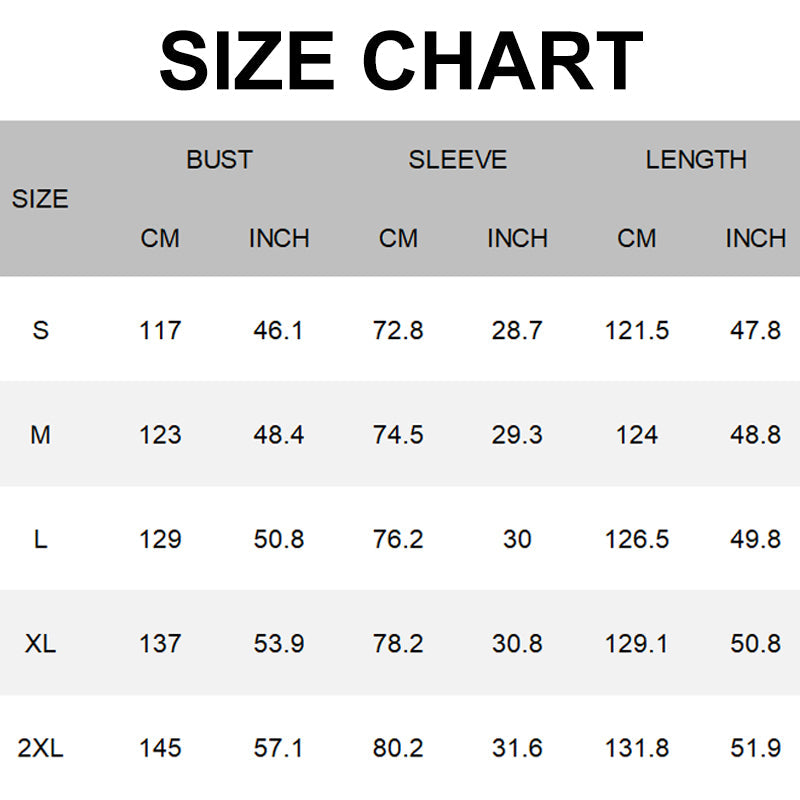
Task: Click the 2XL size row label
Action: (40, 747)
